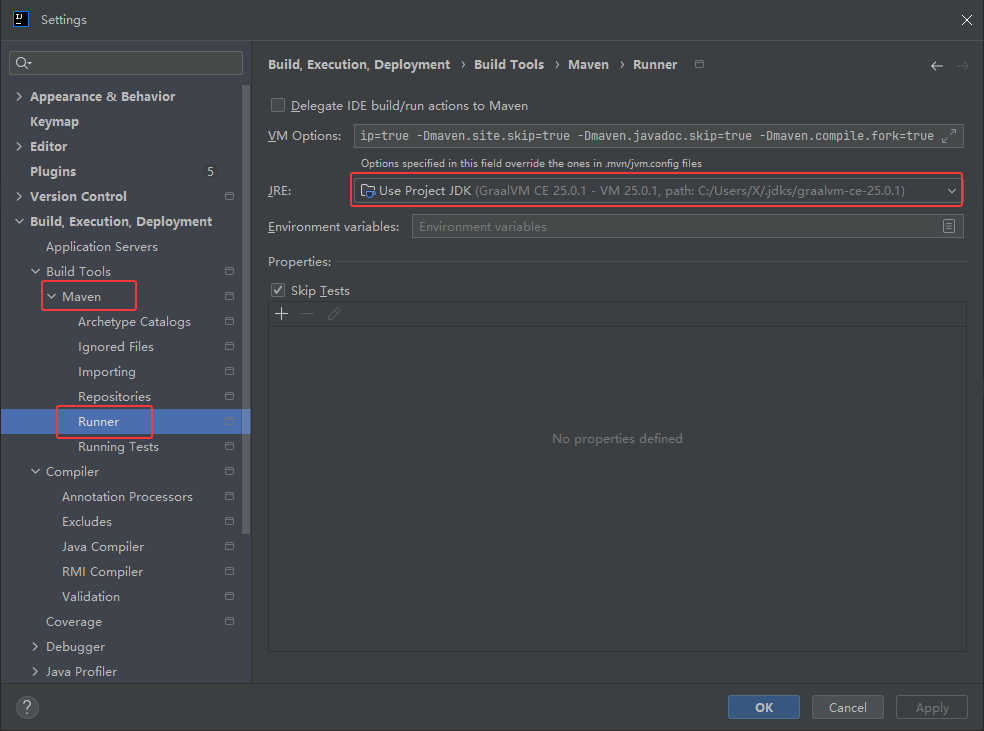Add a new Maven property
The height and width of the screenshot is (731, 984).
[x=281, y=313]
